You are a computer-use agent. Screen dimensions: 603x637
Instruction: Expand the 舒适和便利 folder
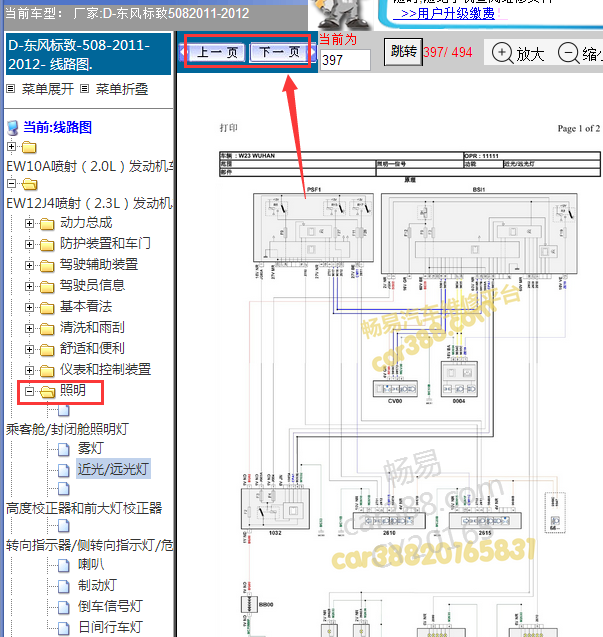[x=29, y=349]
